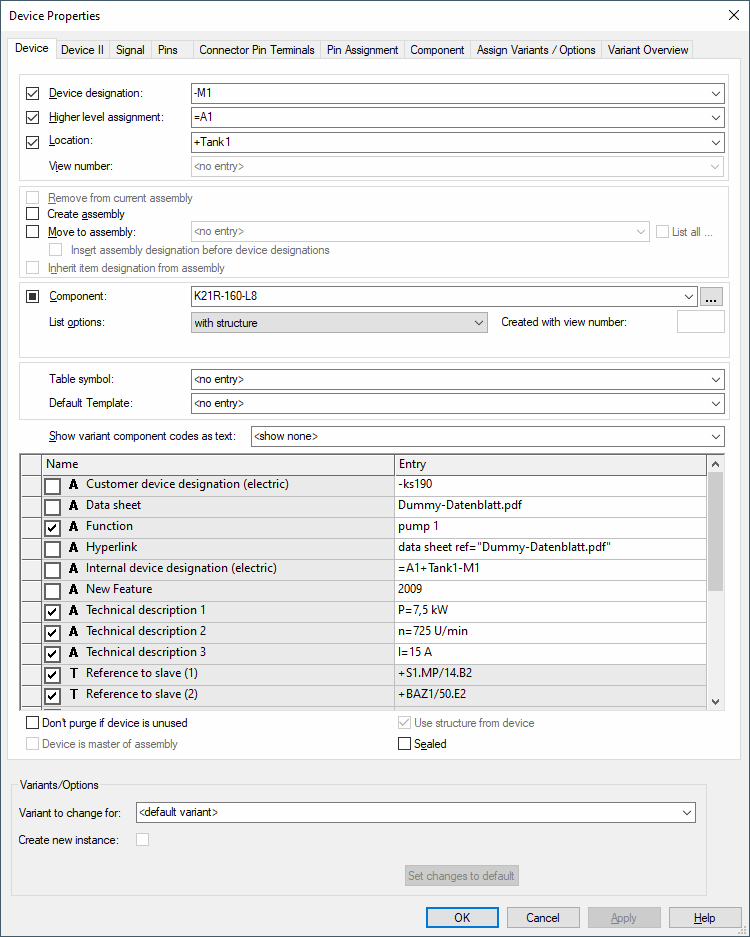Screen dimensions: 750x937
Task: Click the Cancel button
Action: 543,918
